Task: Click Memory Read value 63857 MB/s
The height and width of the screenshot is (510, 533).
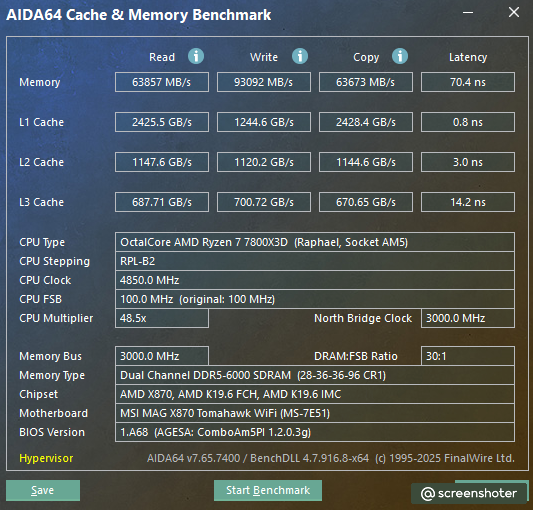Action: [162, 82]
